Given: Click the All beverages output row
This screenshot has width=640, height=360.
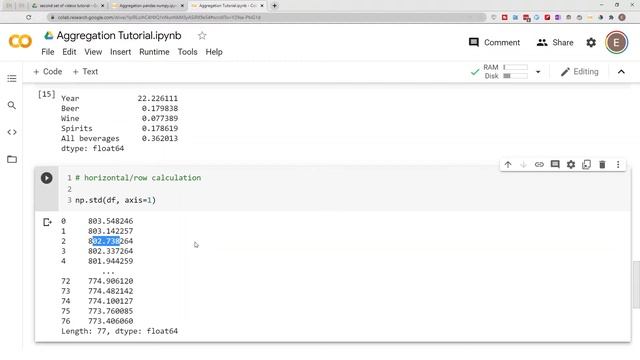Looking at the screenshot, I should click(120, 138).
